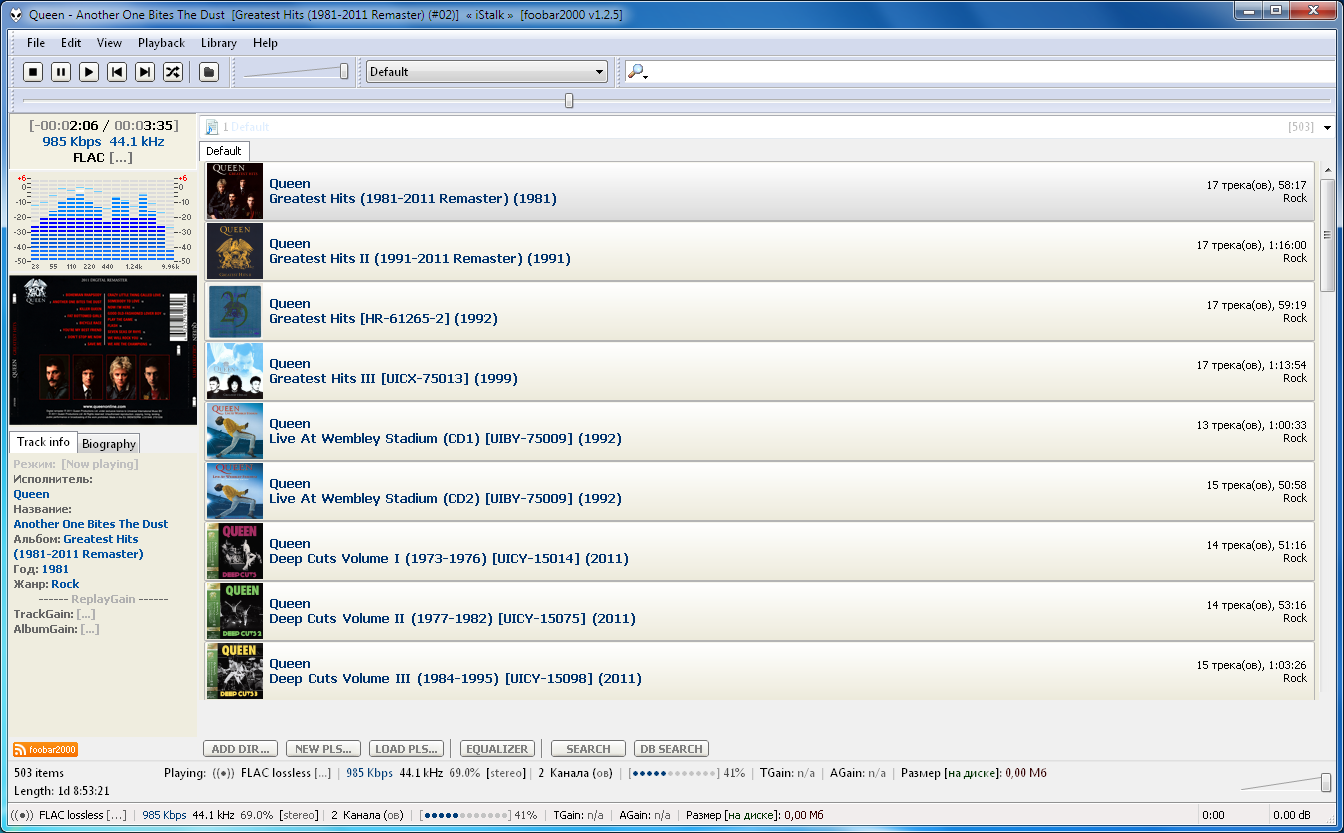Select Live At Wembley Stadium (CD1) cover
The height and width of the screenshot is (833, 1344).
click(x=235, y=431)
